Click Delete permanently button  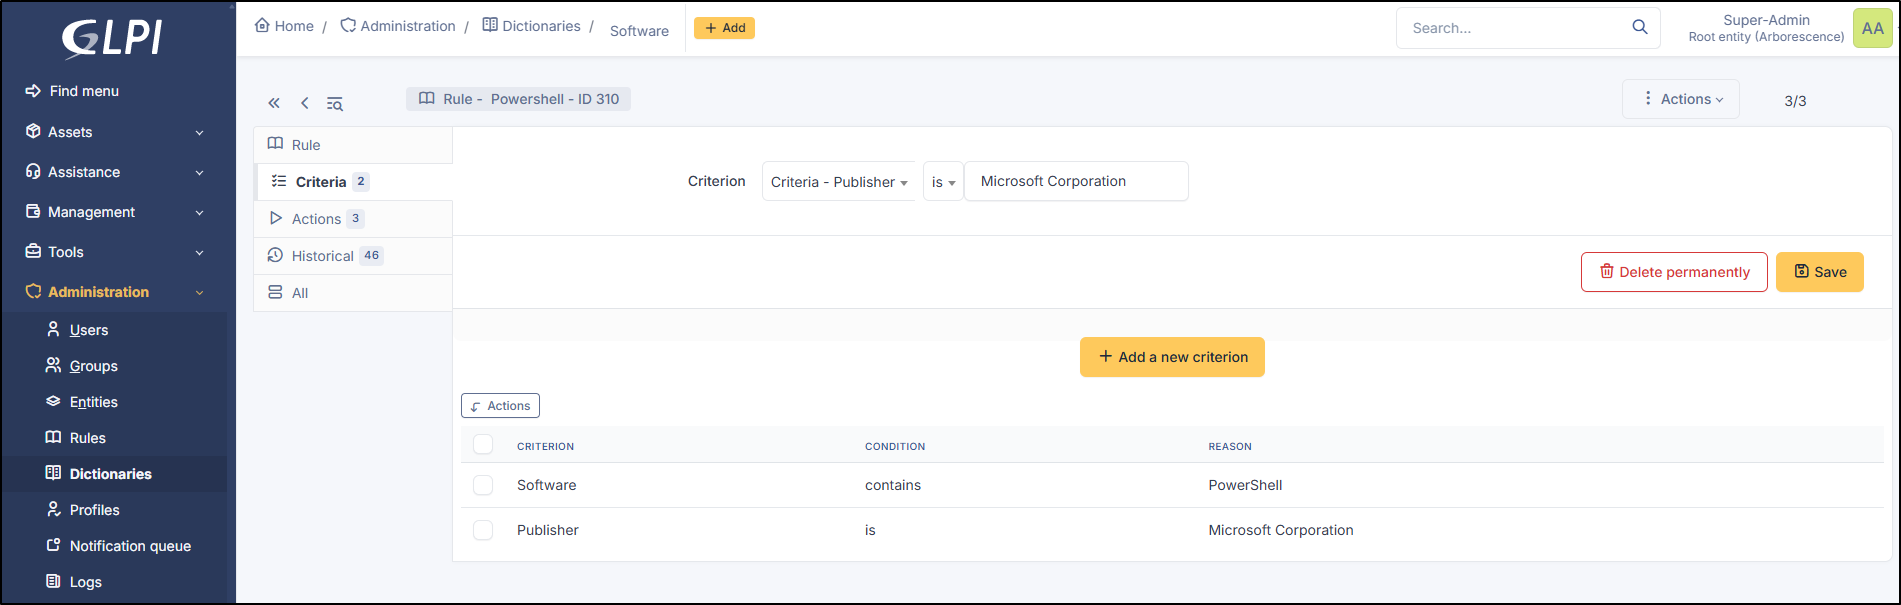[x=1674, y=272]
